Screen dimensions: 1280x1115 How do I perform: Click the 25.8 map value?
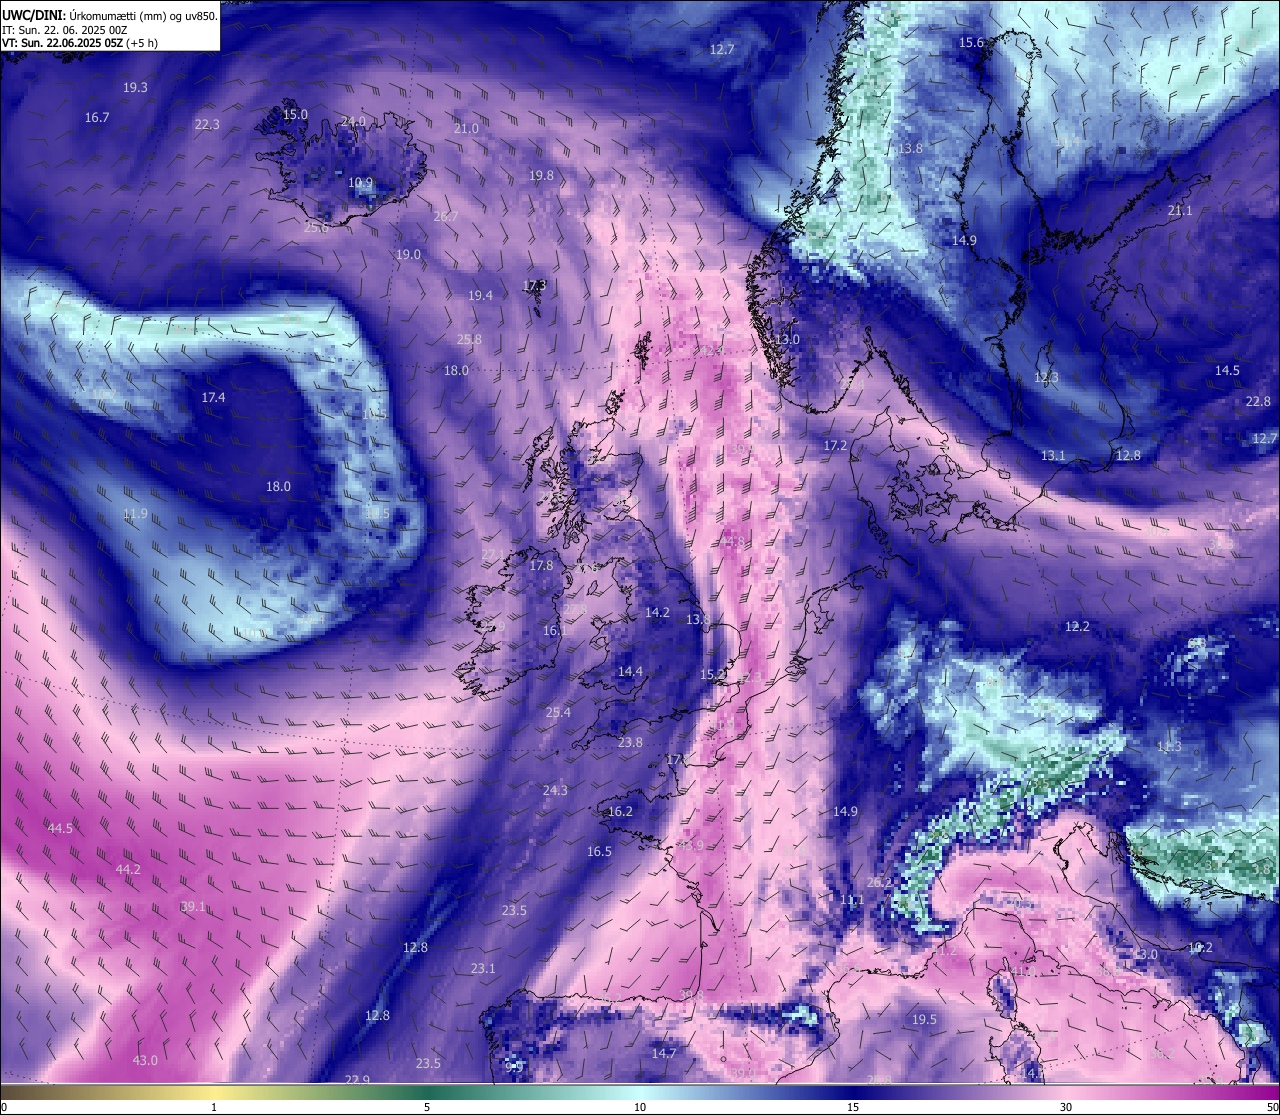point(469,340)
